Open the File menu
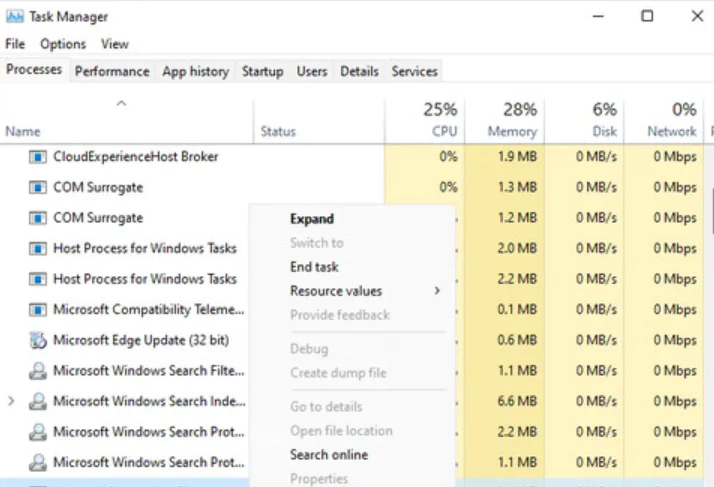The width and height of the screenshot is (714, 487). click(15, 44)
